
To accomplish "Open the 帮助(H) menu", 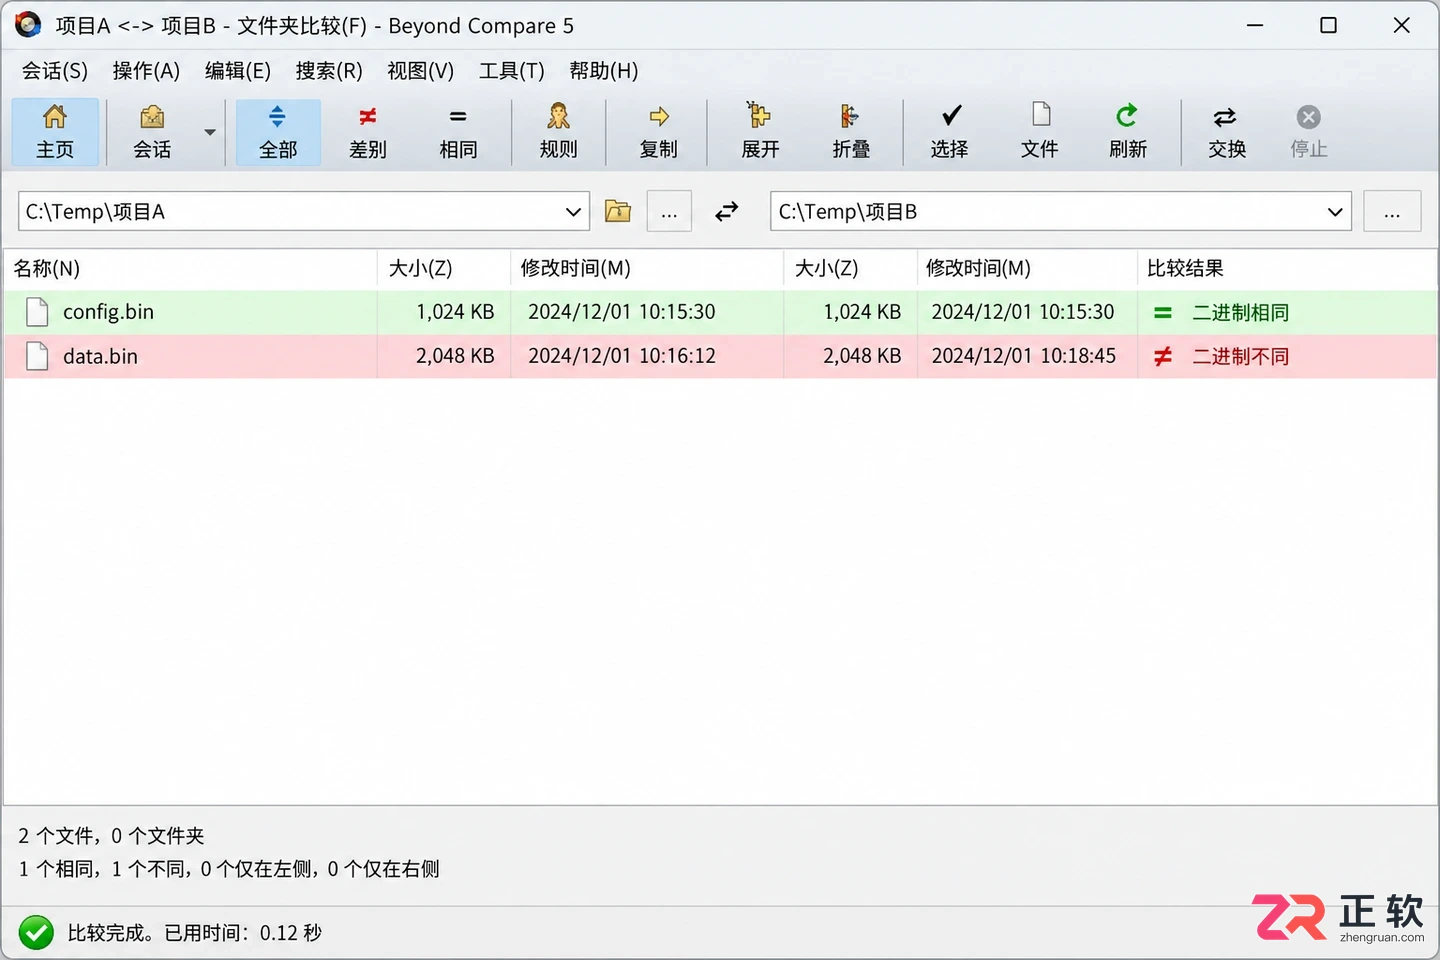I will click(x=604, y=71).
